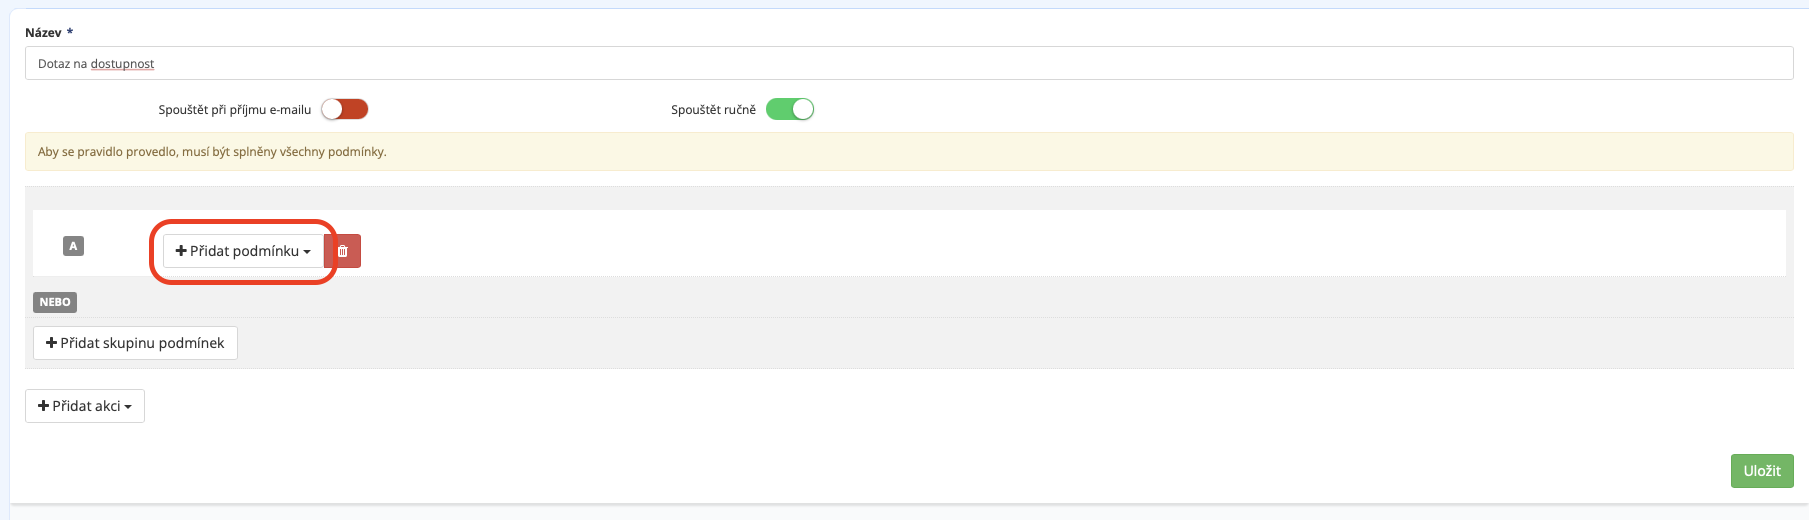Open the Přidat podmínku dropdown
Screen dimensions: 1809x520
243,251
